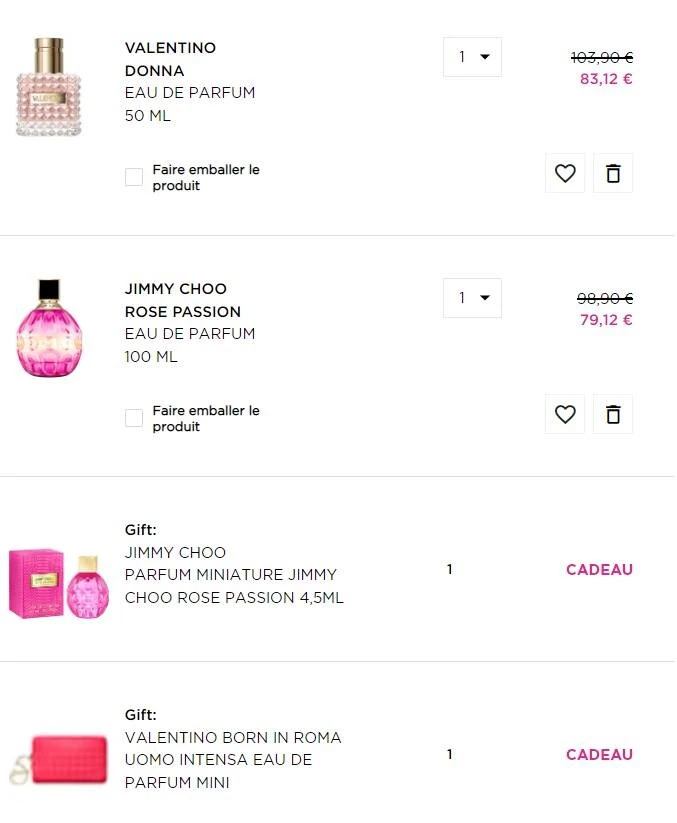Delete Valentino Donna using trash icon

click(613, 173)
